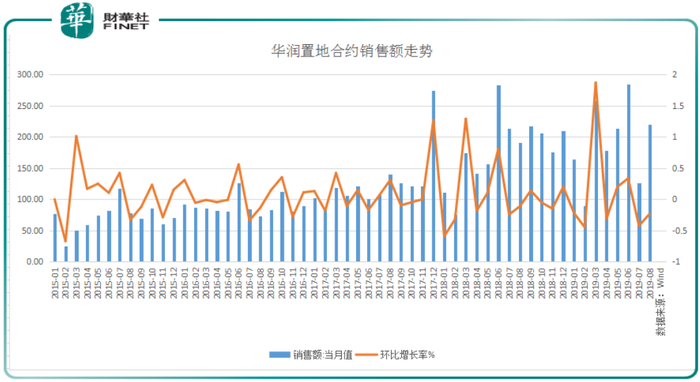Viewport: 700px width, 382px height.
Task: Select the 环比增长率% legend label
Action: (407, 355)
